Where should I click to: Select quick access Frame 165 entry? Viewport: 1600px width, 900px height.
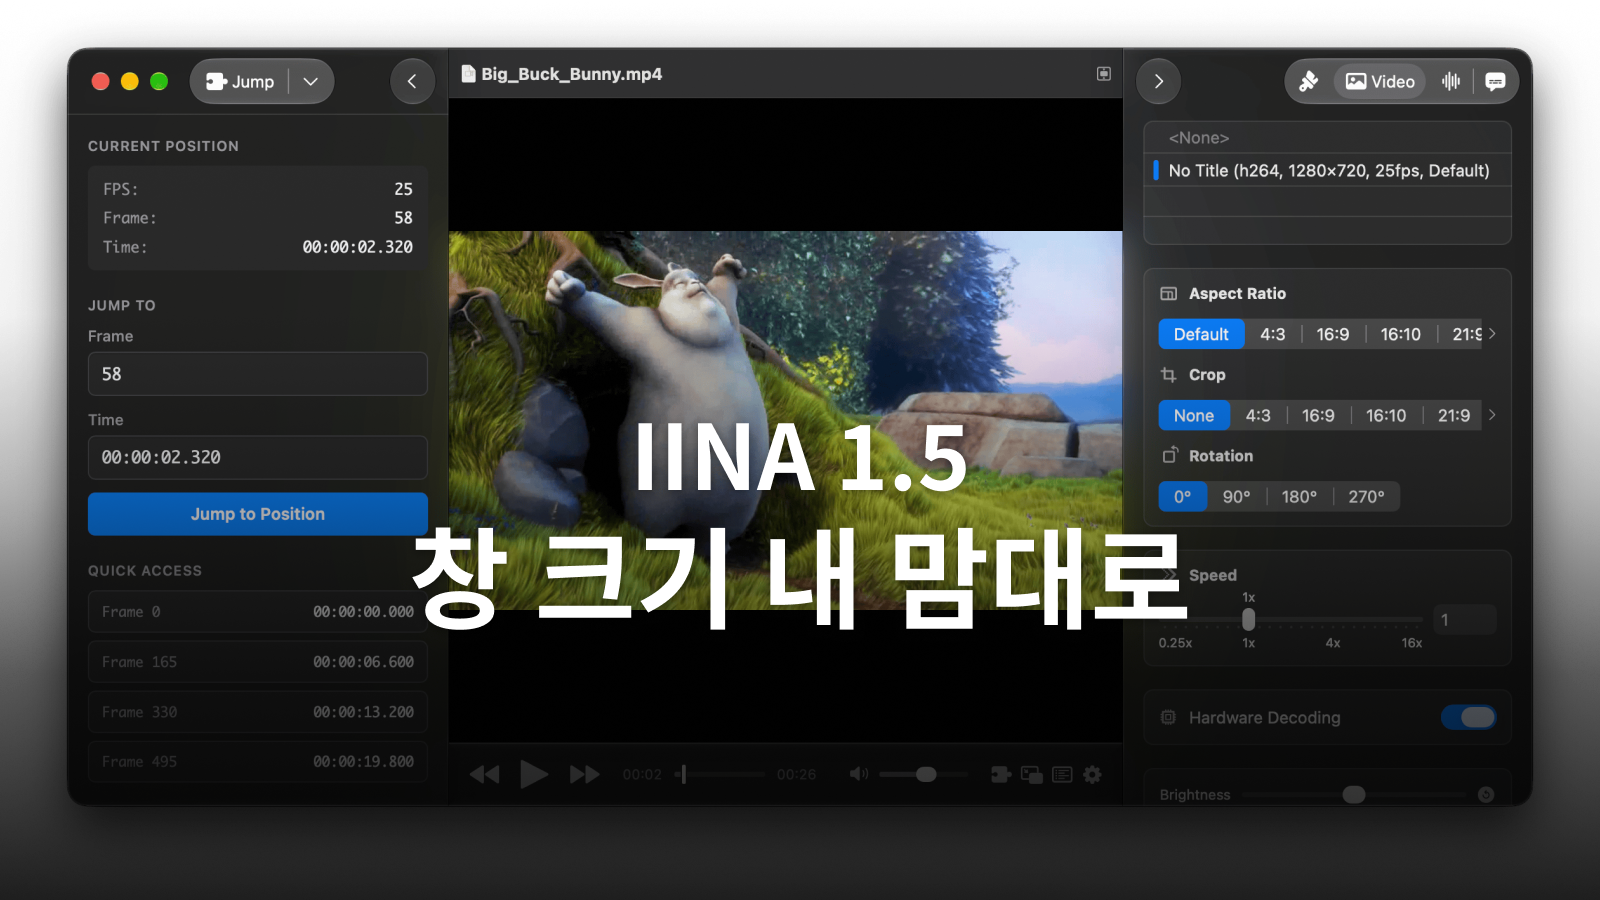pos(258,662)
